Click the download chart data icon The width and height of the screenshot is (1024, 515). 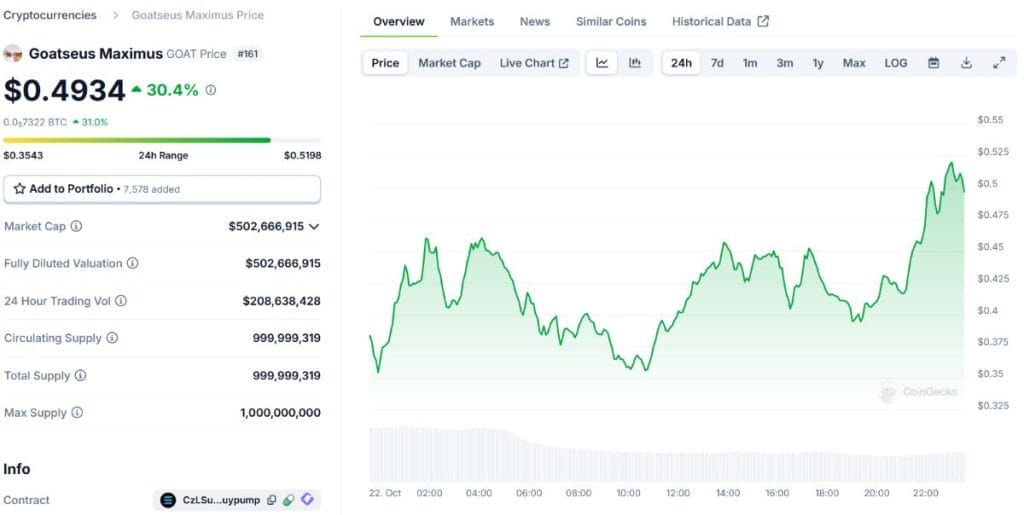click(x=967, y=63)
